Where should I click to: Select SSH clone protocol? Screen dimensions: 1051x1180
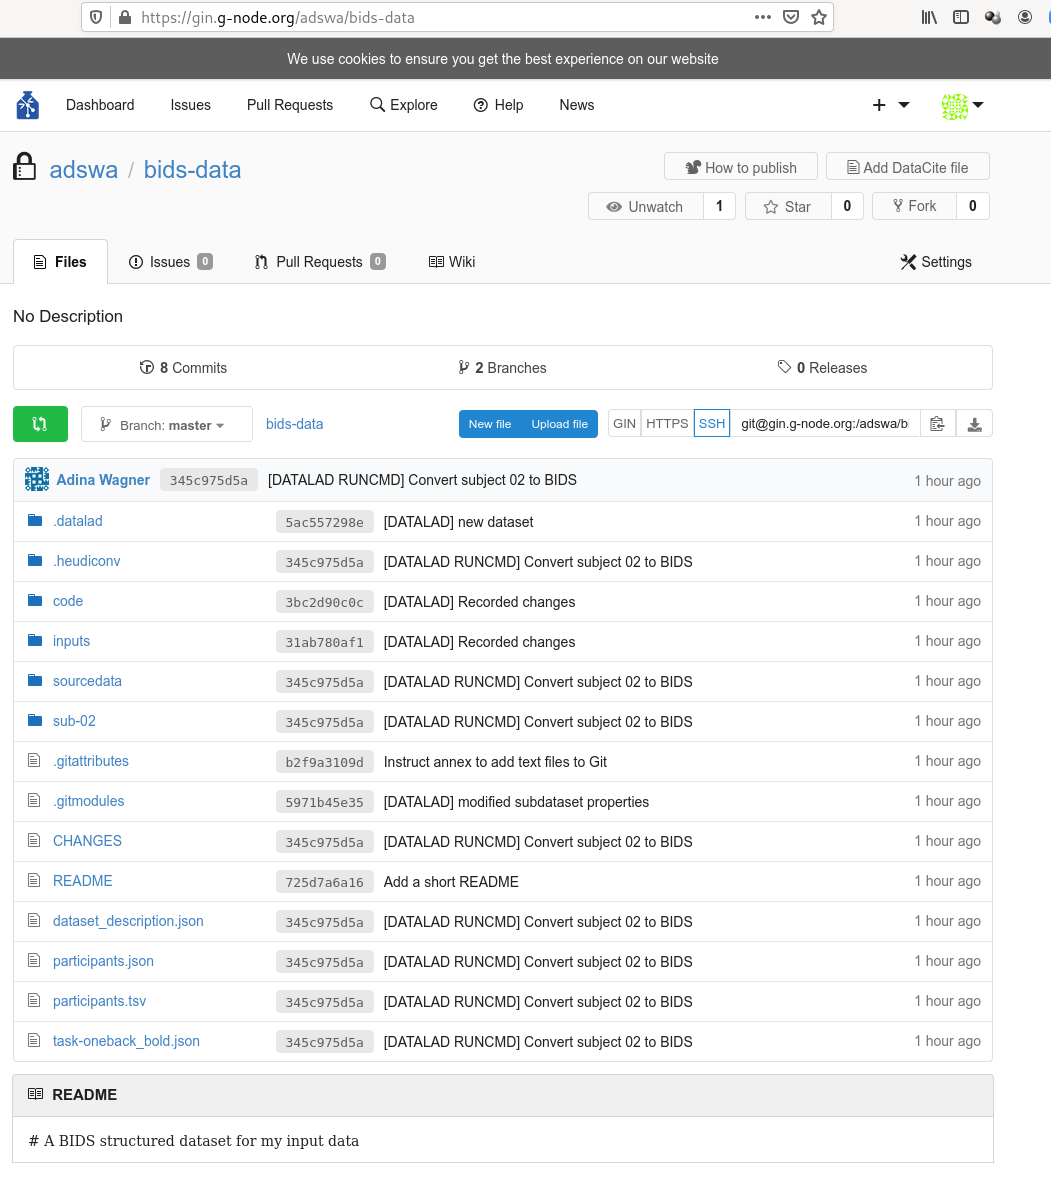point(712,424)
